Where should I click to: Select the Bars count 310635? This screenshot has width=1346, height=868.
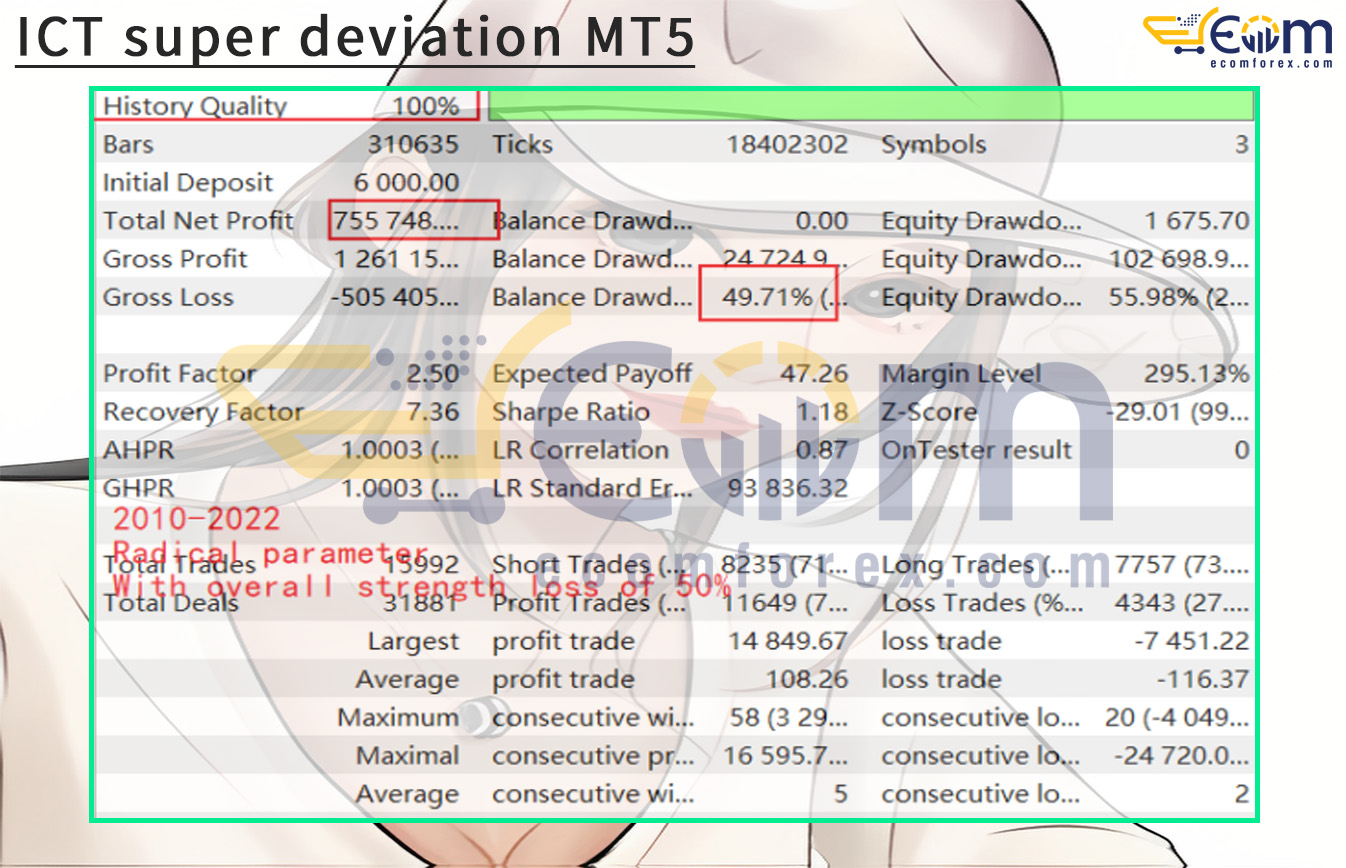click(412, 145)
